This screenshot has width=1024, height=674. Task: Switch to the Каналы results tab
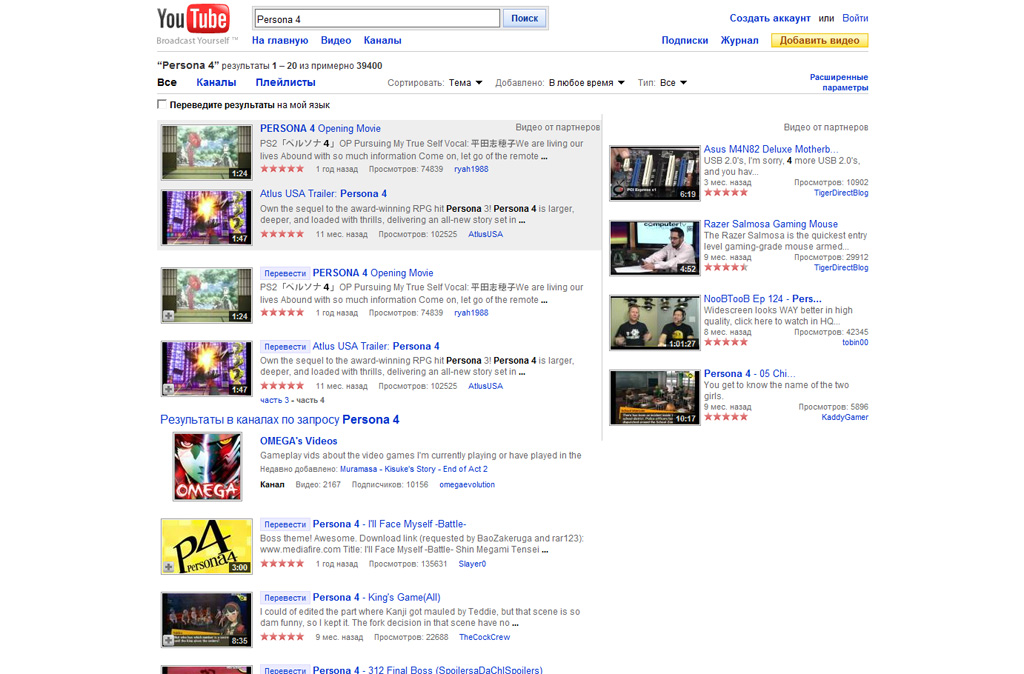pos(216,82)
